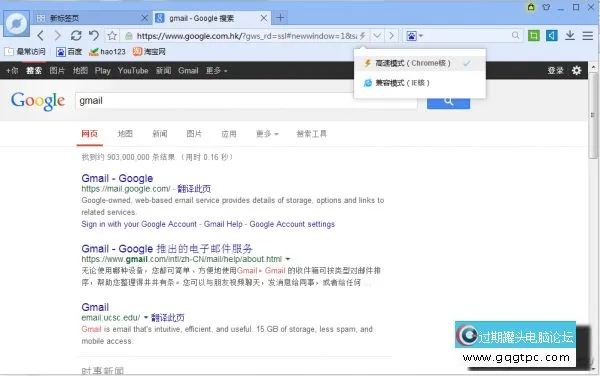This screenshot has width=600, height=376.
Task: Click the browser logo icon
Action: [16, 24]
